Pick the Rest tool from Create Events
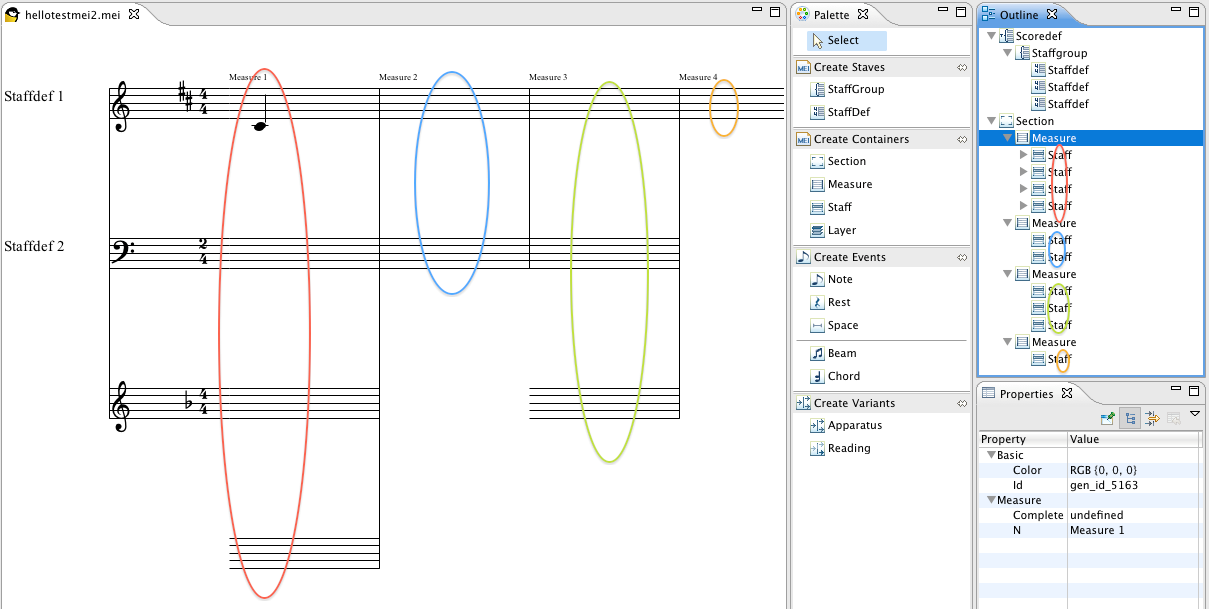1209x609 pixels. (x=839, y=302)
